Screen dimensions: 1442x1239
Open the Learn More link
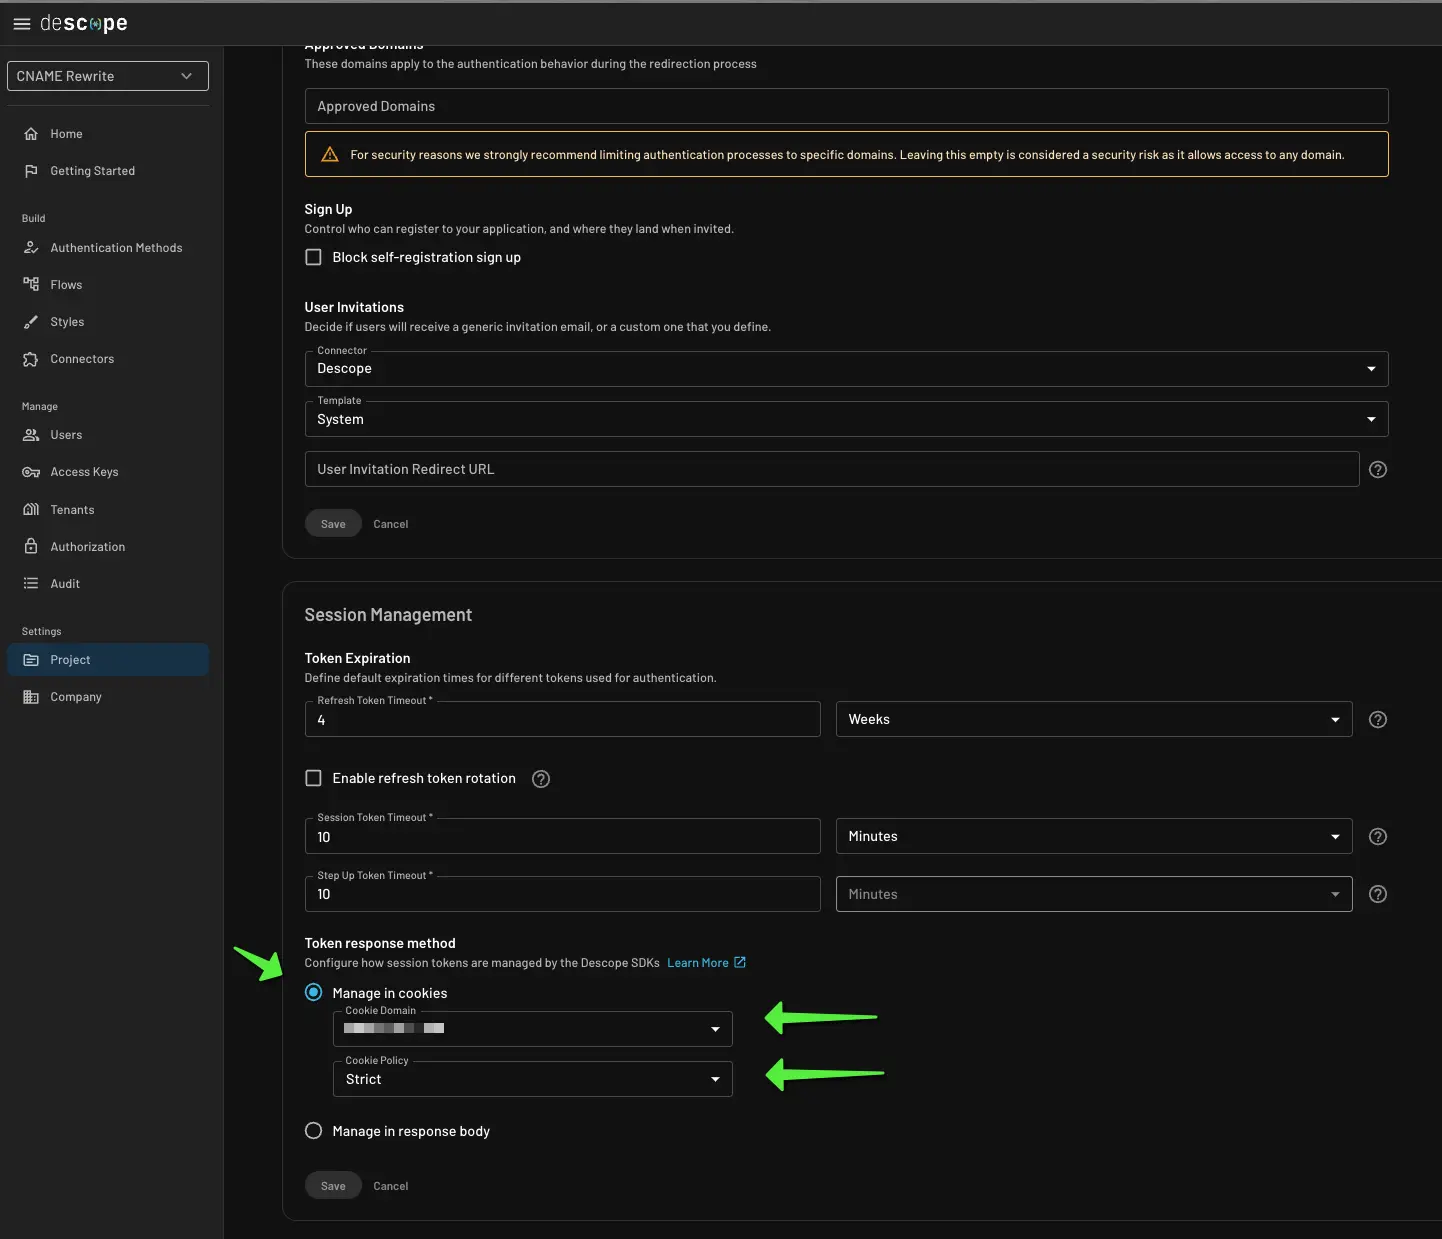[x=698, y=963]
